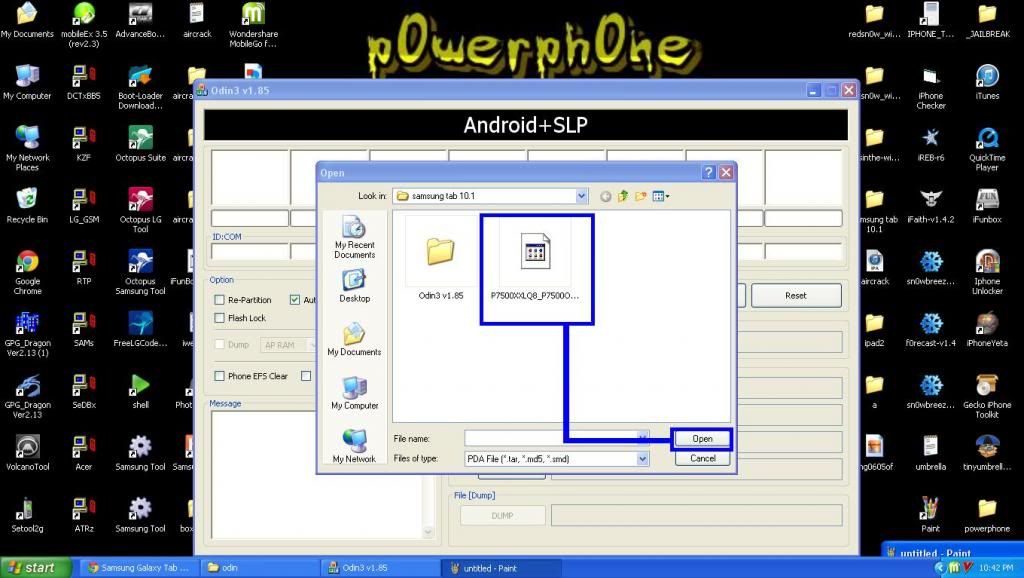This screenshot has width=1024, height=578.
Task: Select the mobileEx 3.5 desktop icon
Action: coord(84,25)
